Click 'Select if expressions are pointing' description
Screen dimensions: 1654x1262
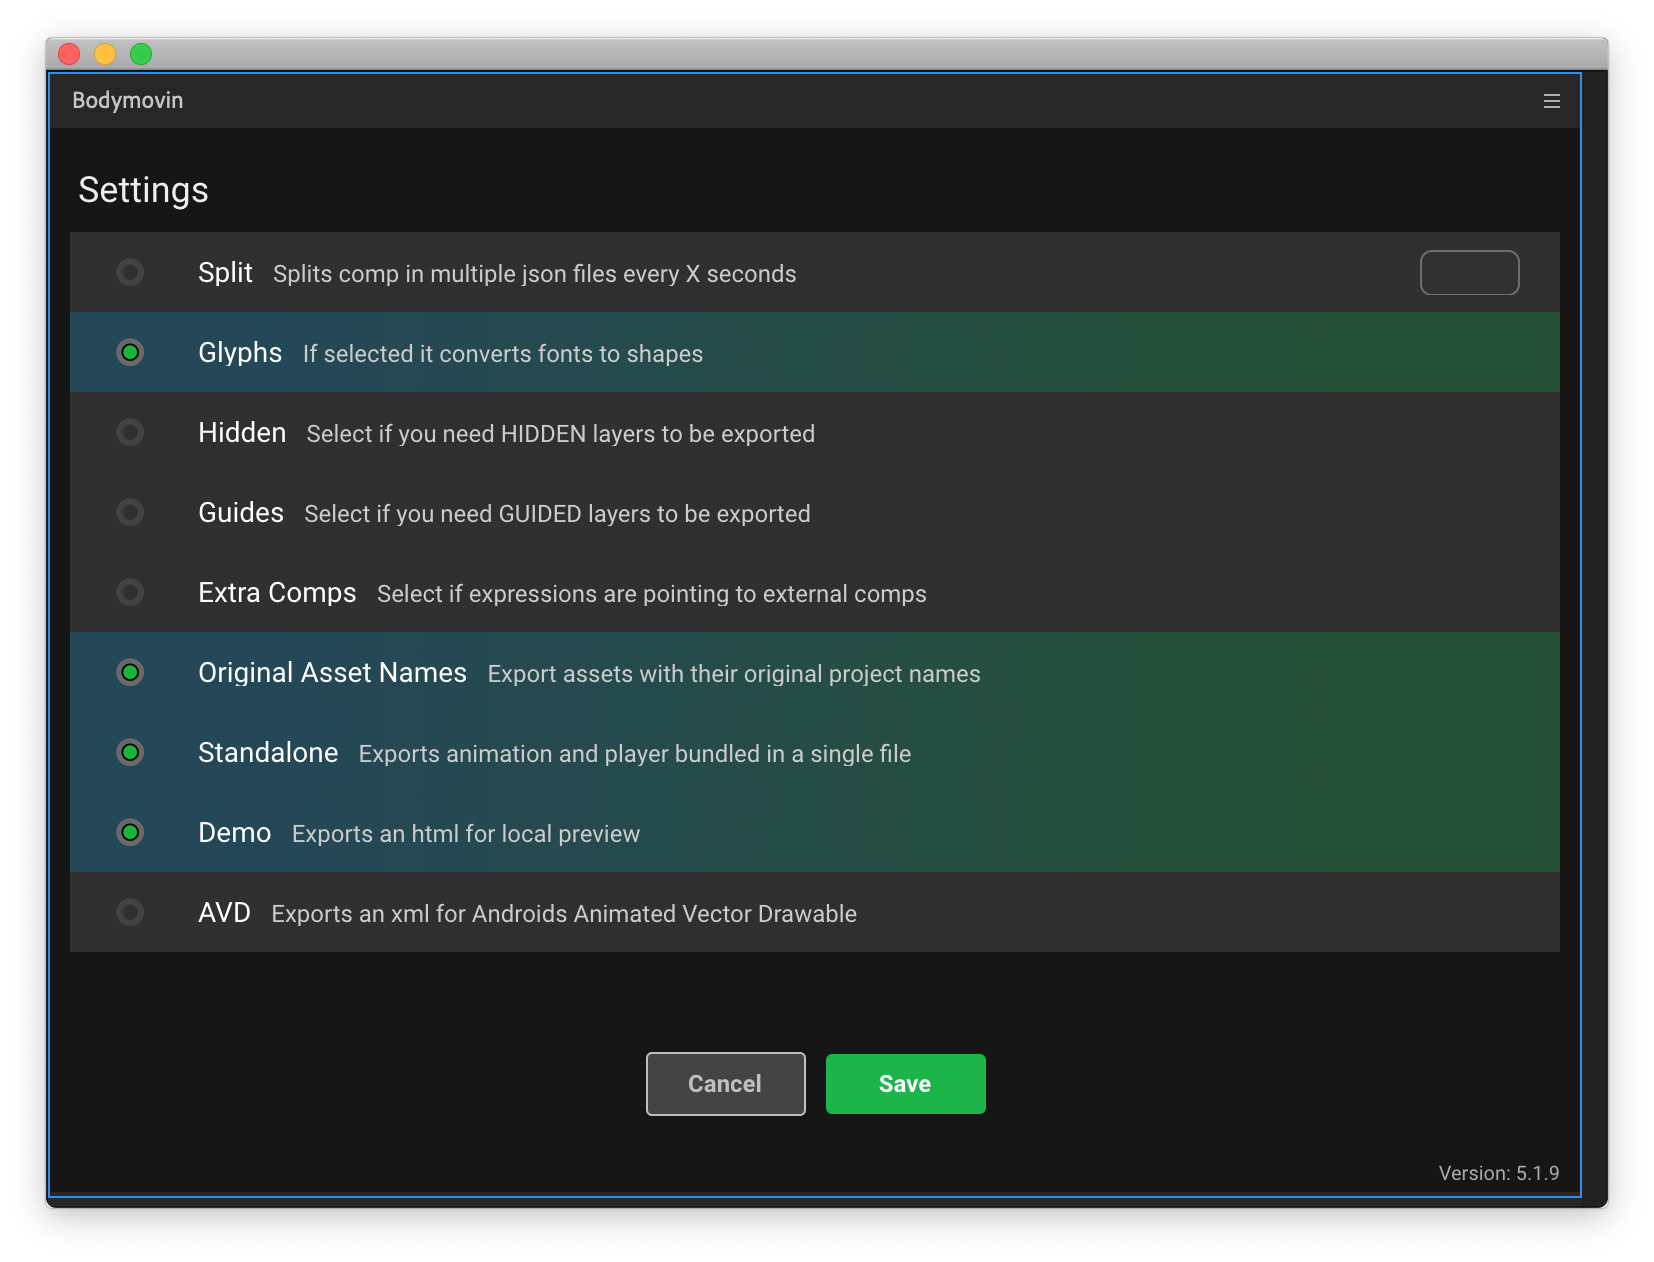click(x=652, y=594)
